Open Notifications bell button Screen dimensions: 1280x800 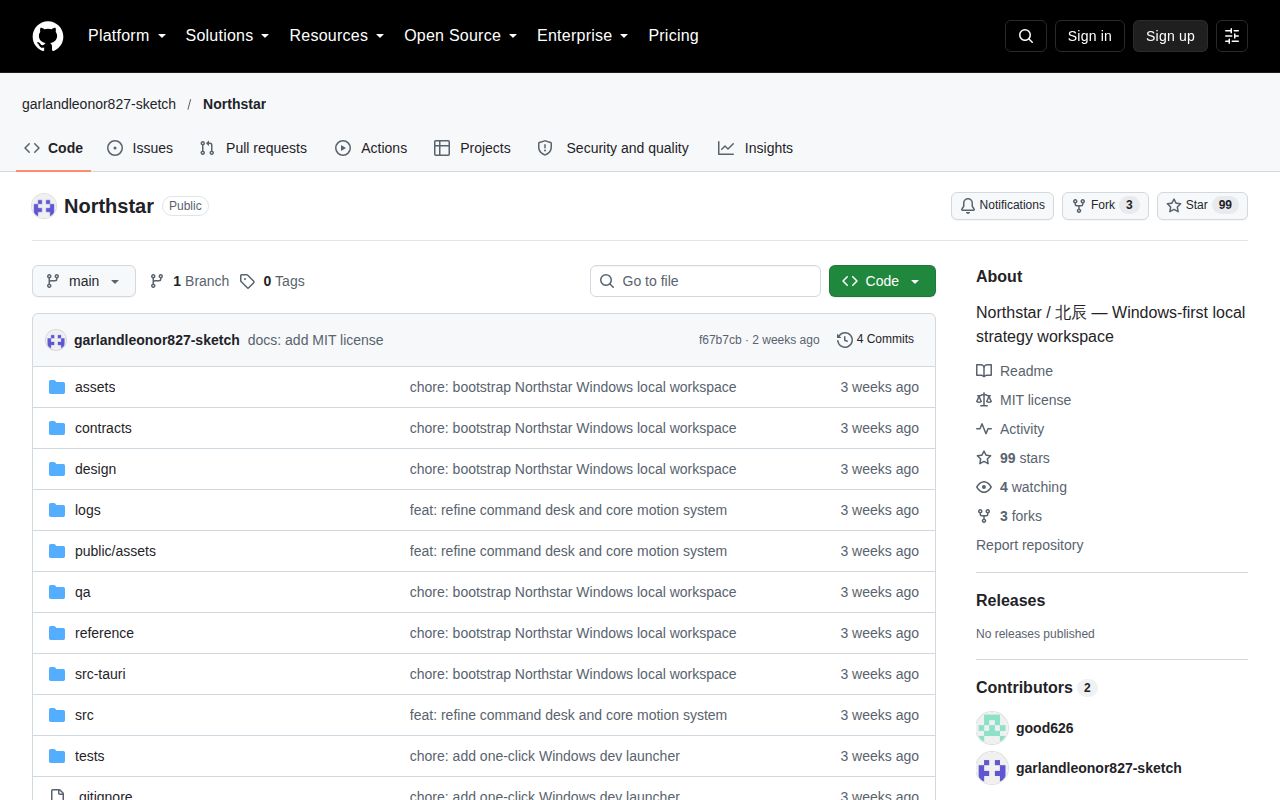pyautogui.click(x=1002, y=205)
